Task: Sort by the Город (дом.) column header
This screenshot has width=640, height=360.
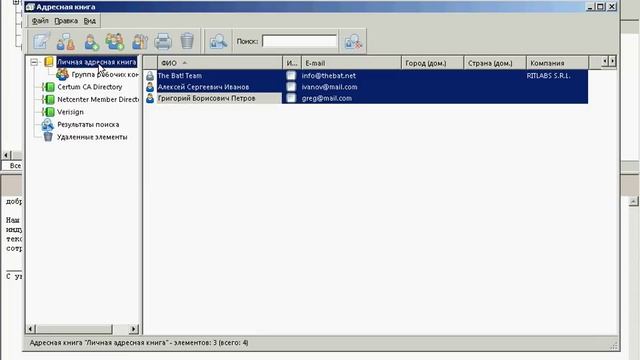Action: coord(432,63)
